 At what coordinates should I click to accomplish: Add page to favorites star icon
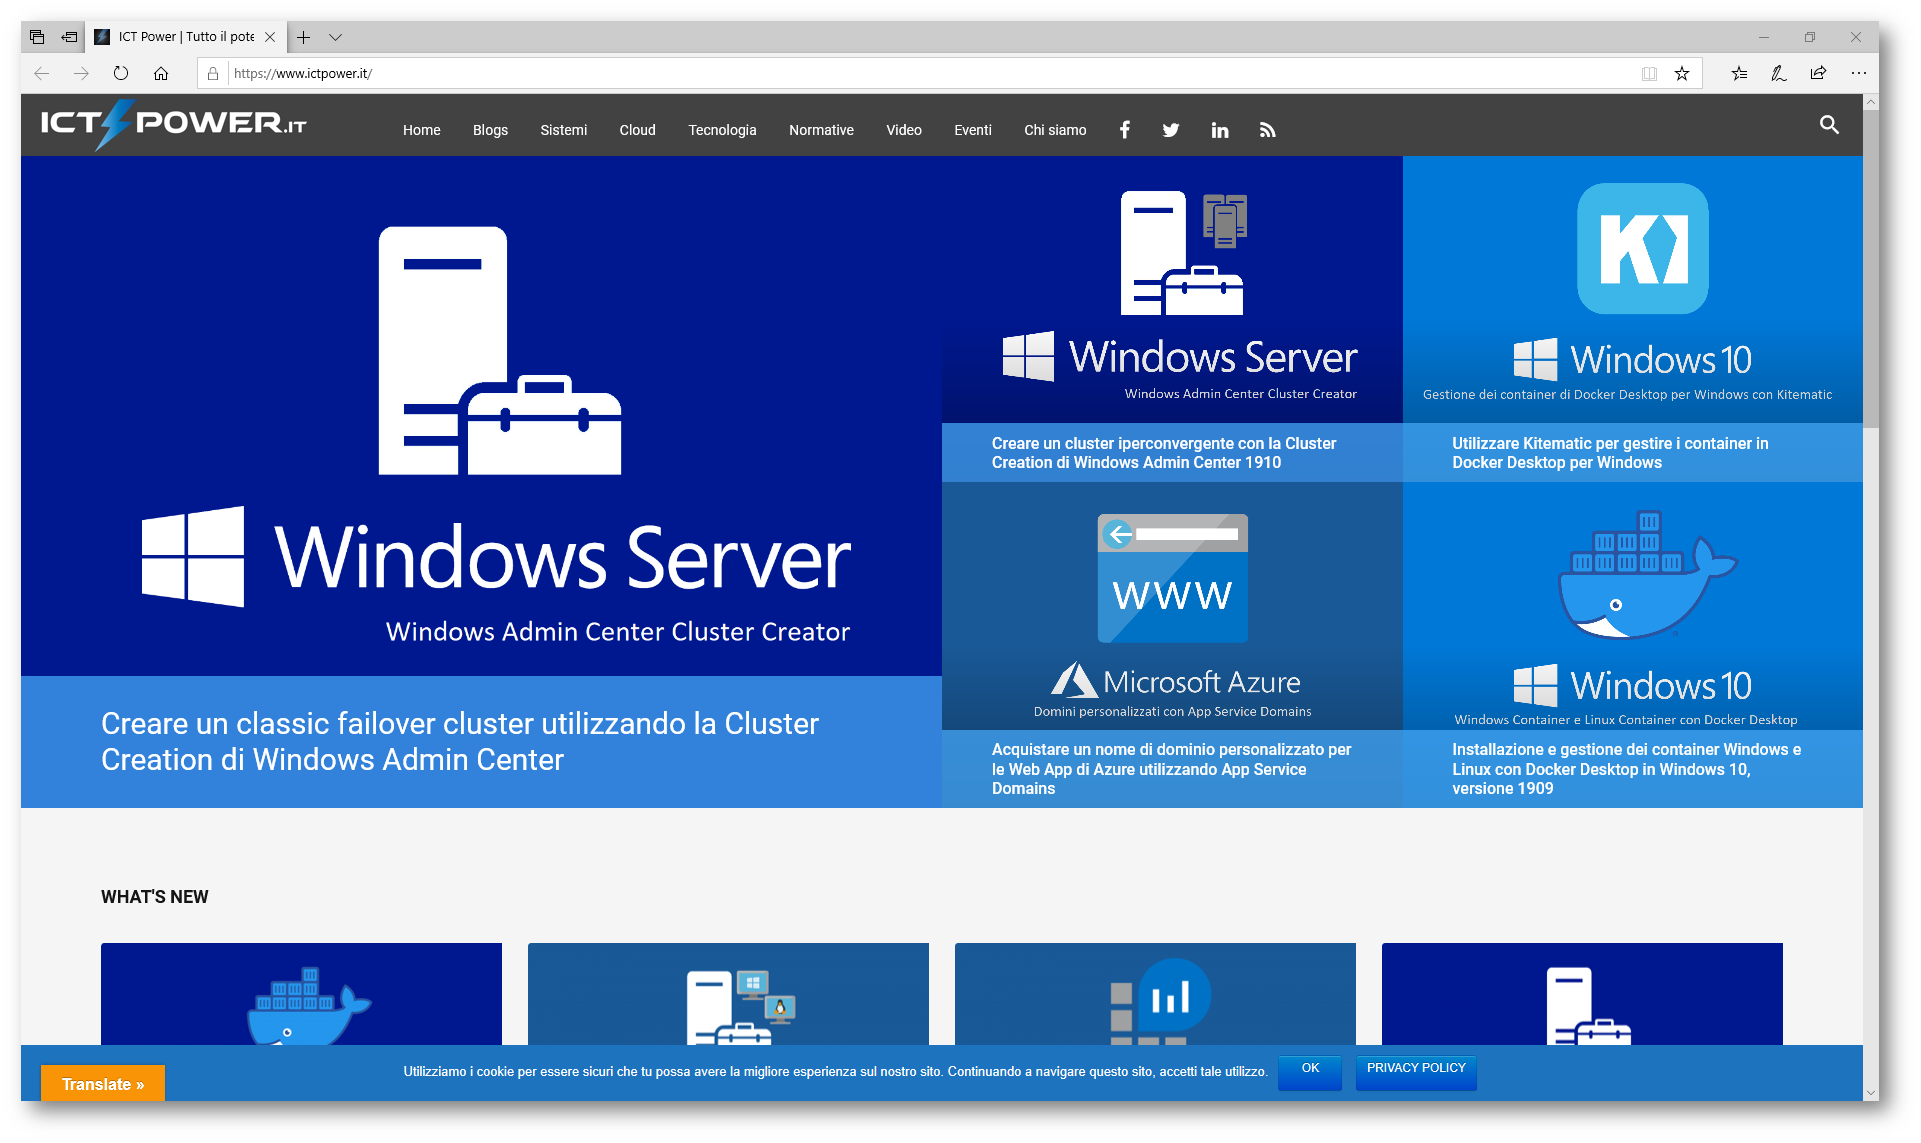(1682, 73)
